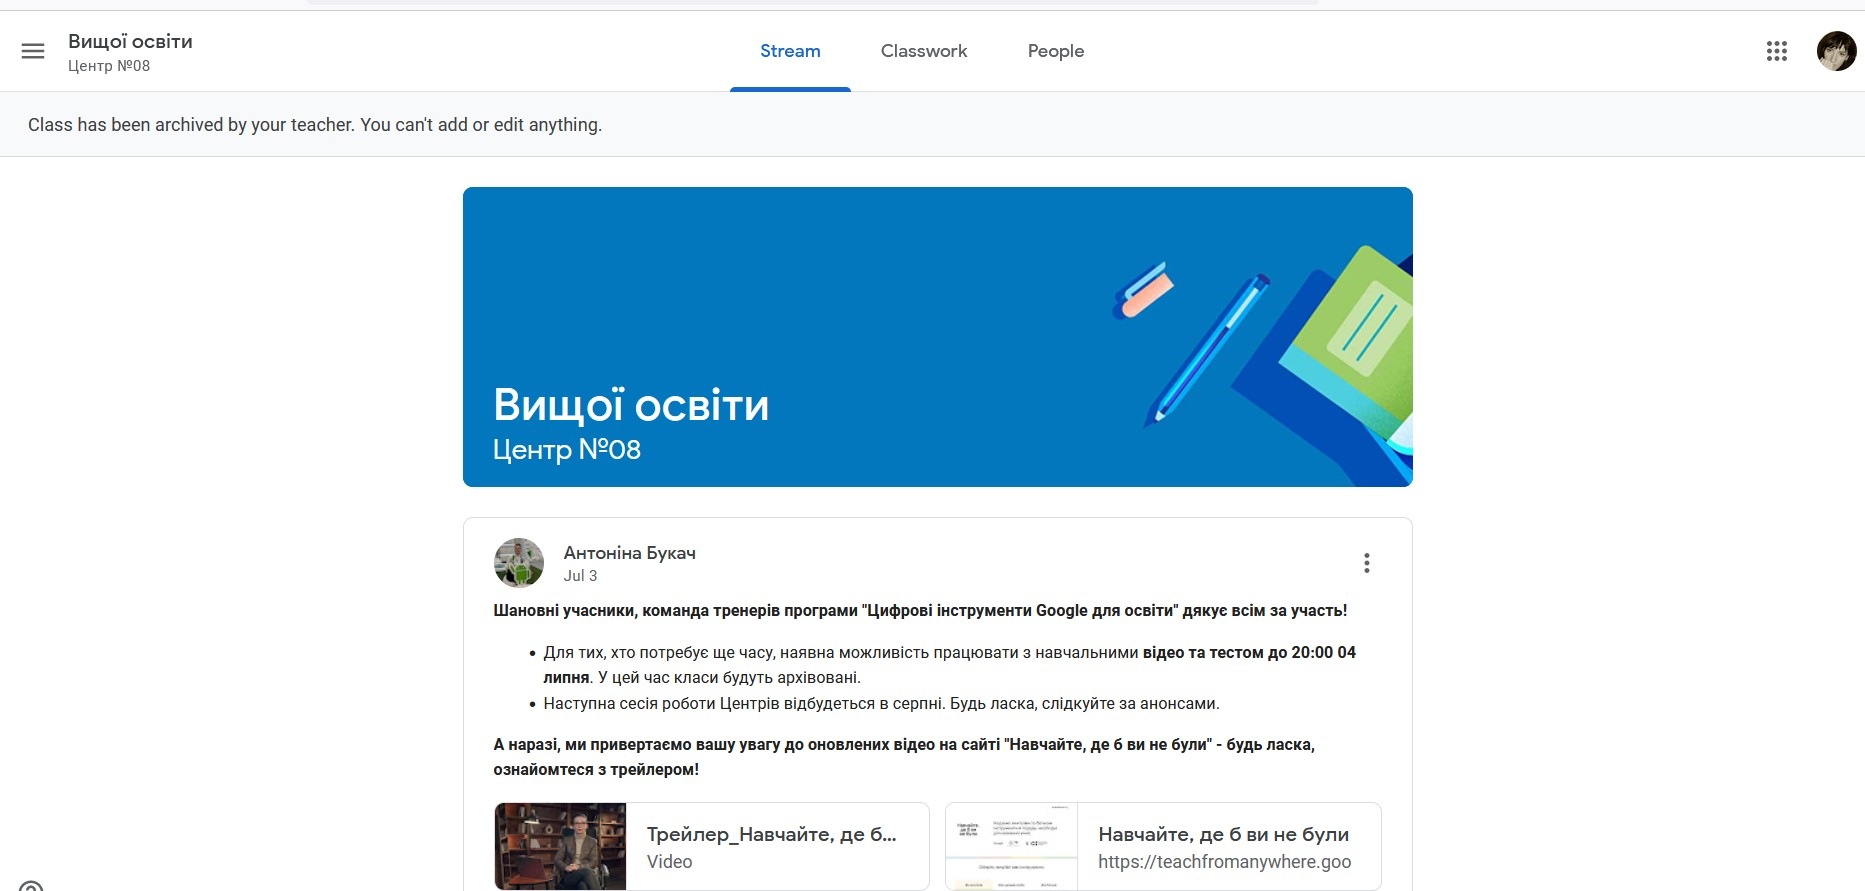Open Трейлер_Навчайте video attachment title

(x=771, y=834)
